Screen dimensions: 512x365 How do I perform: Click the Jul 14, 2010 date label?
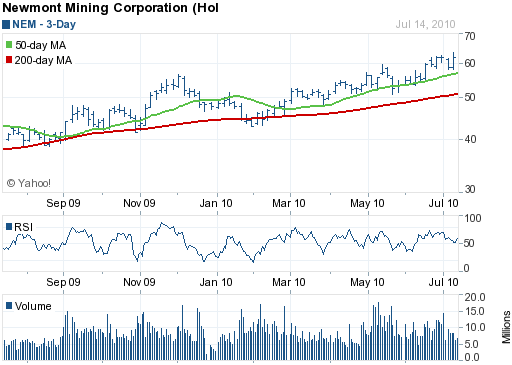pos(425,24)
